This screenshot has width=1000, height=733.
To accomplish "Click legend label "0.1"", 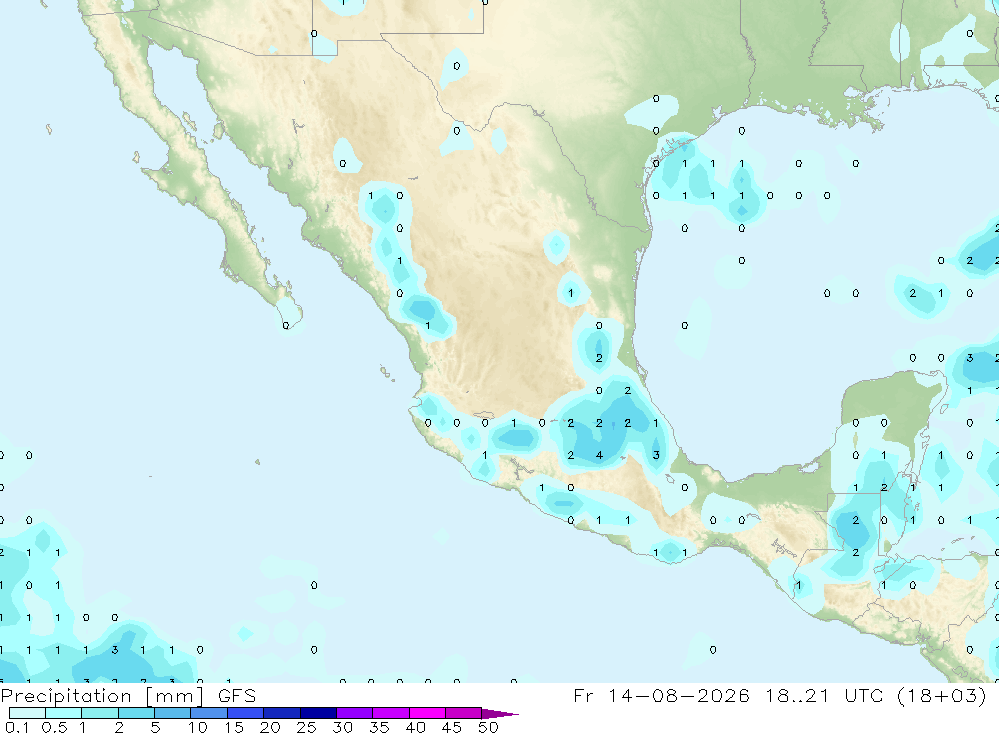I will pyautogui.click(x=17, y=727).
